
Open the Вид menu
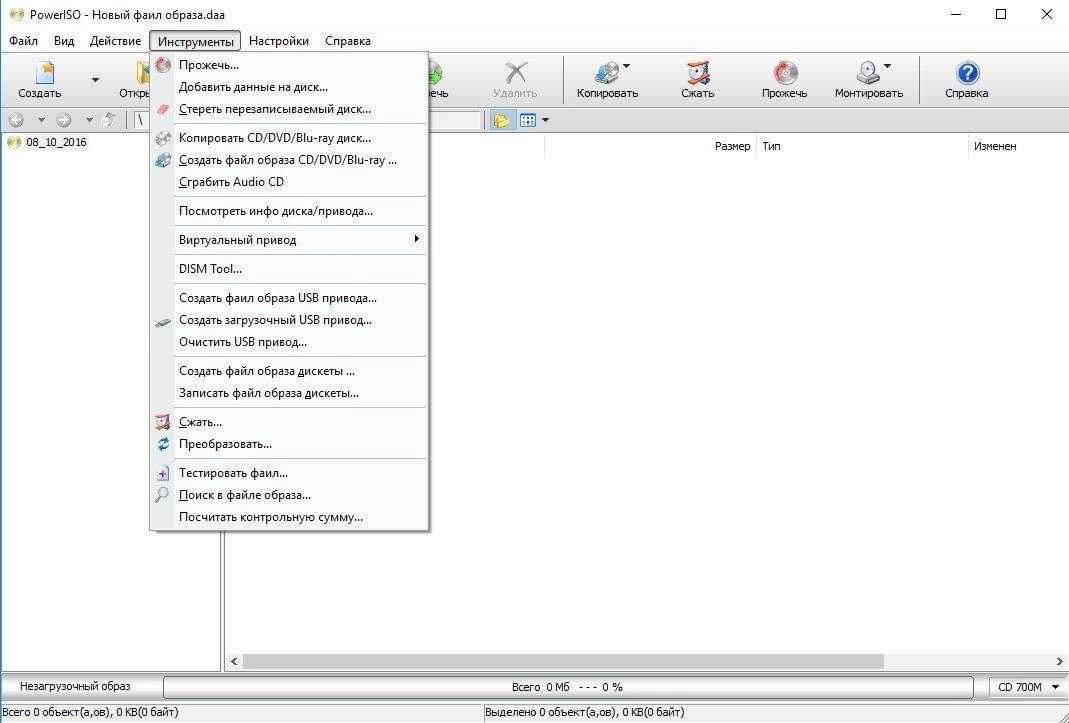[63, 41]
